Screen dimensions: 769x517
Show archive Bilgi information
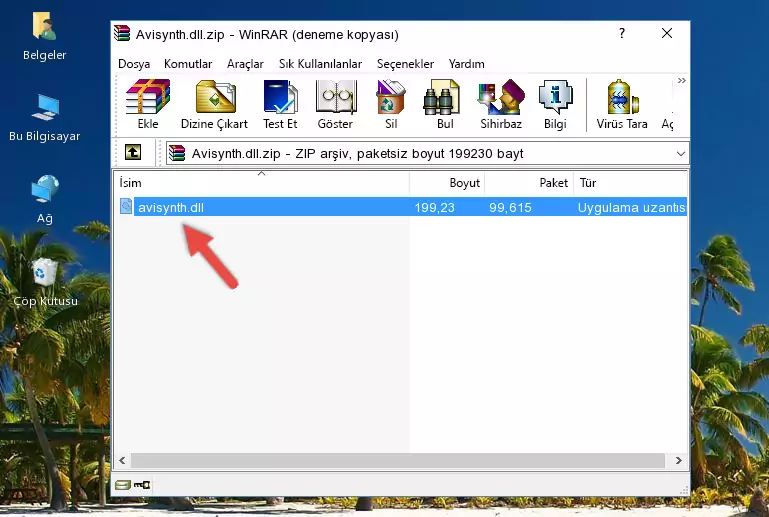pyautogui.click(x=555, y=104)
